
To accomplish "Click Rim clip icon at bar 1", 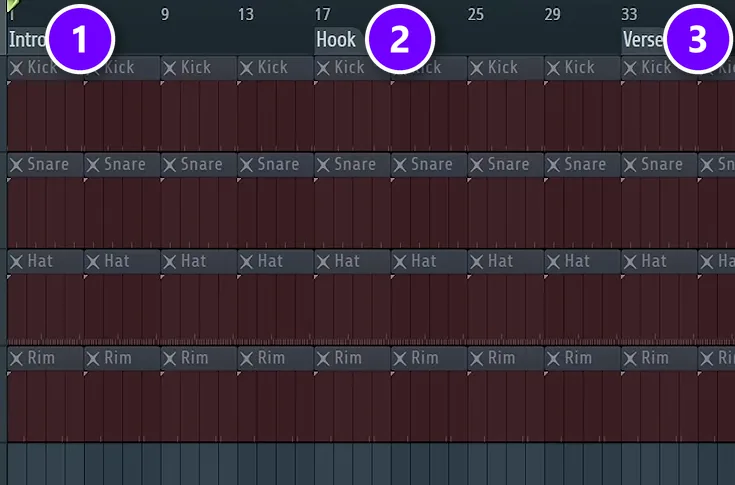I will point(16,359).
